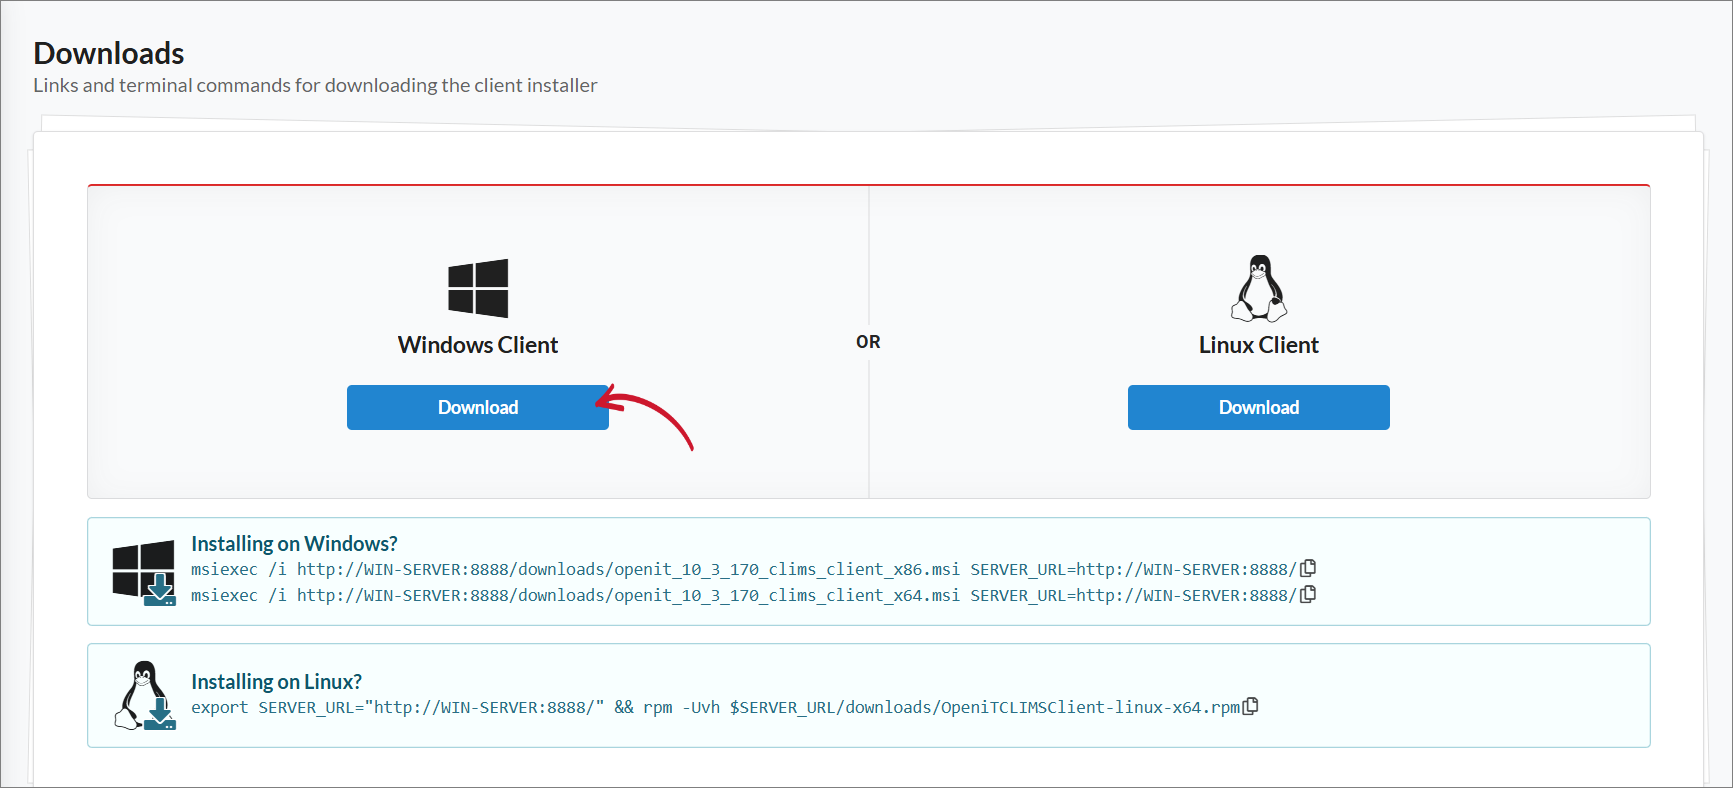Viewport: 1733px width, 788px height.
Task: Click the OR divider label
Action: [x=868, y=342]
